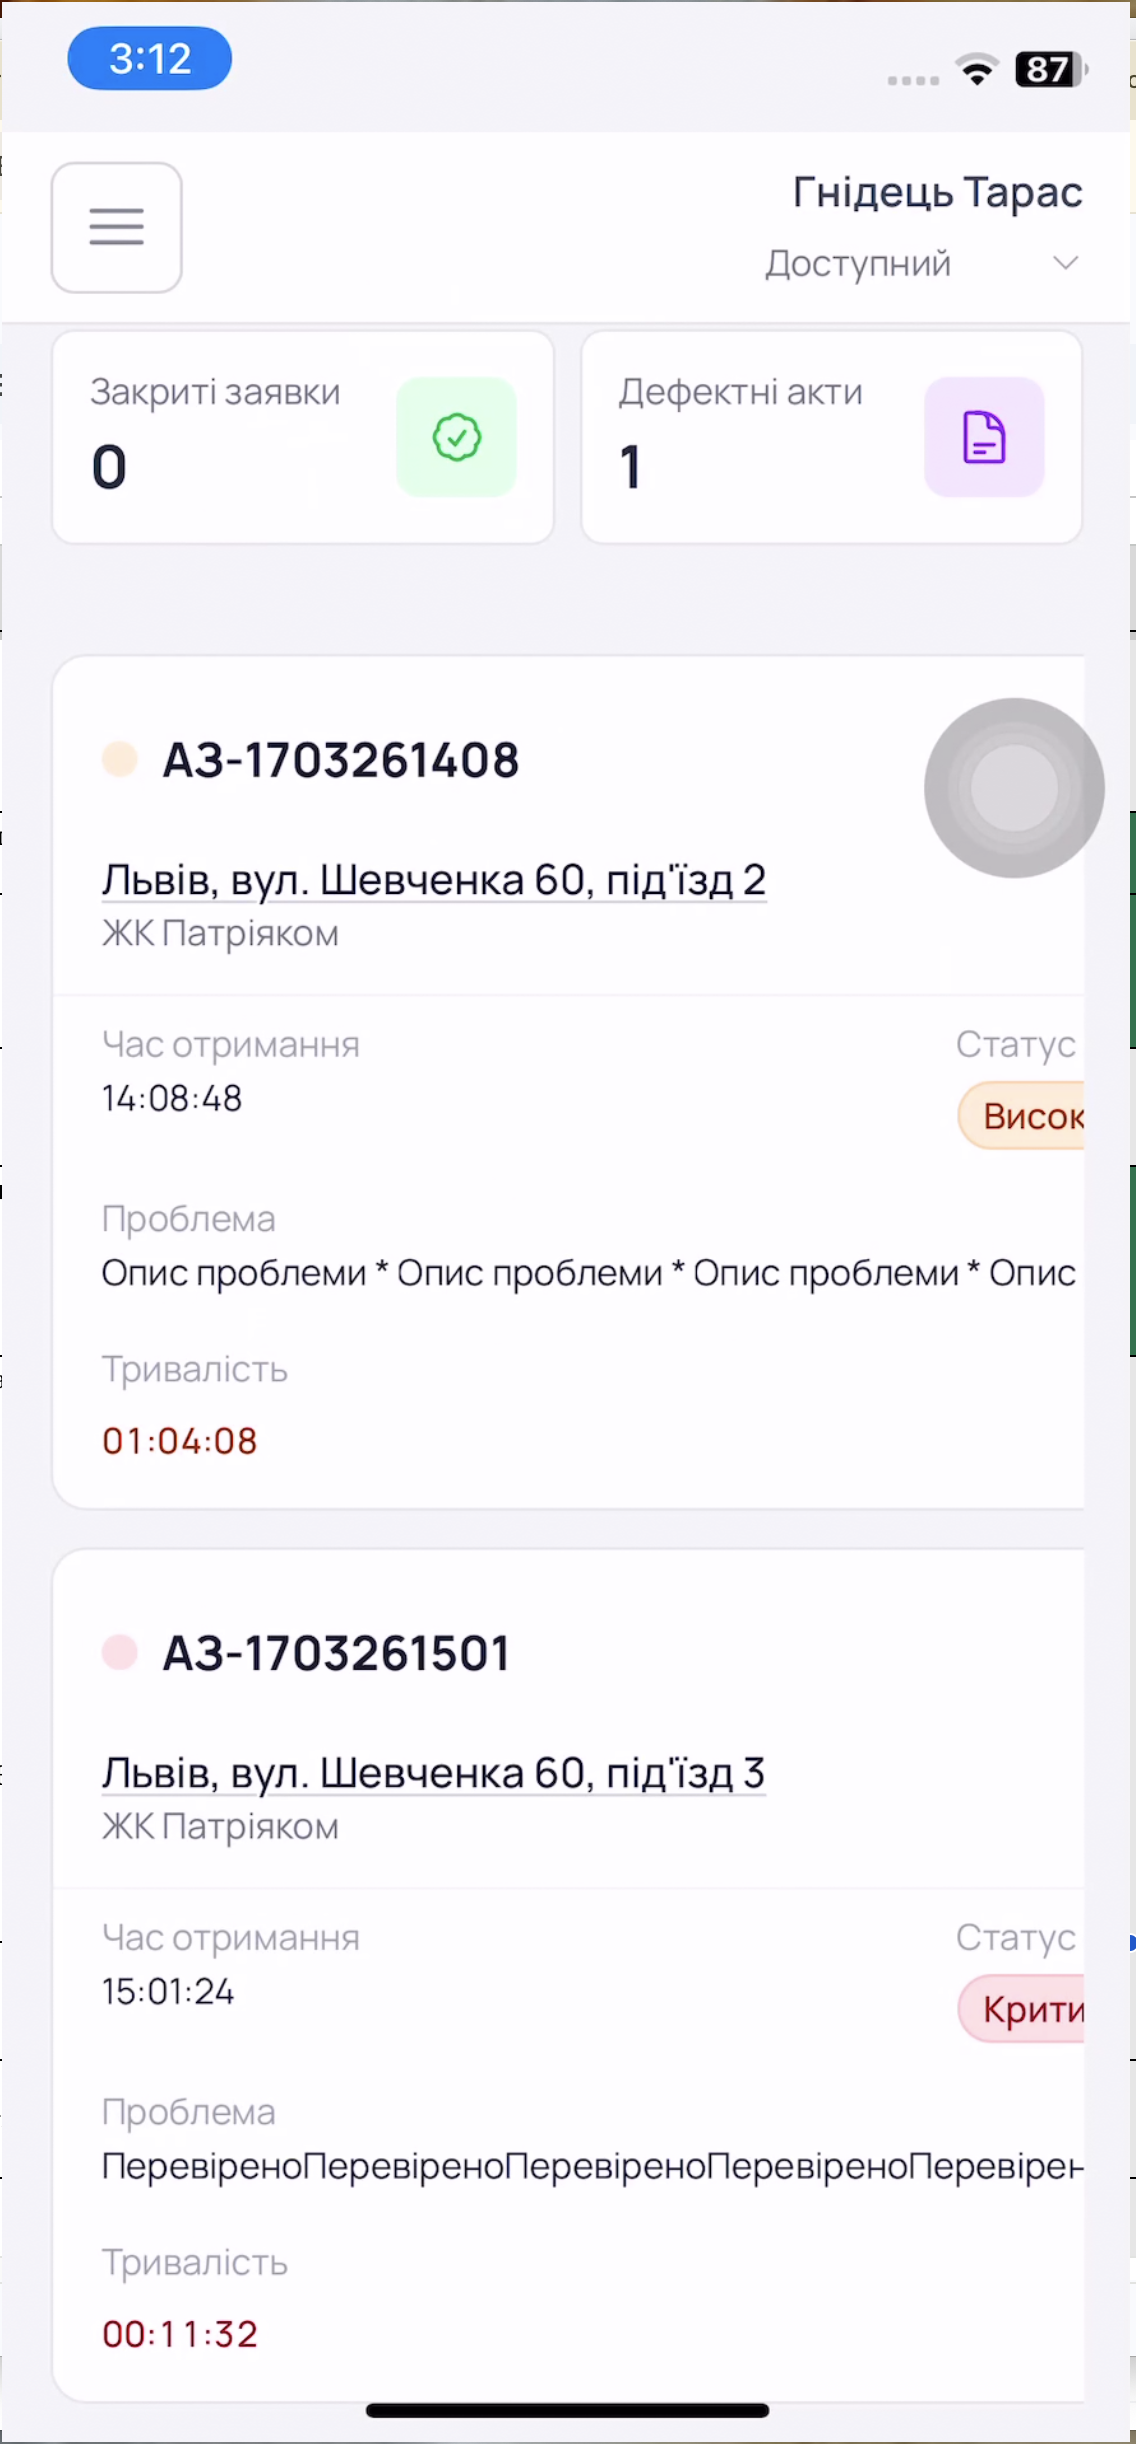The image size is (1136, 2444).
Task: Tap the user name Гнідець Тарас
Action: click(x=938, y=192)
